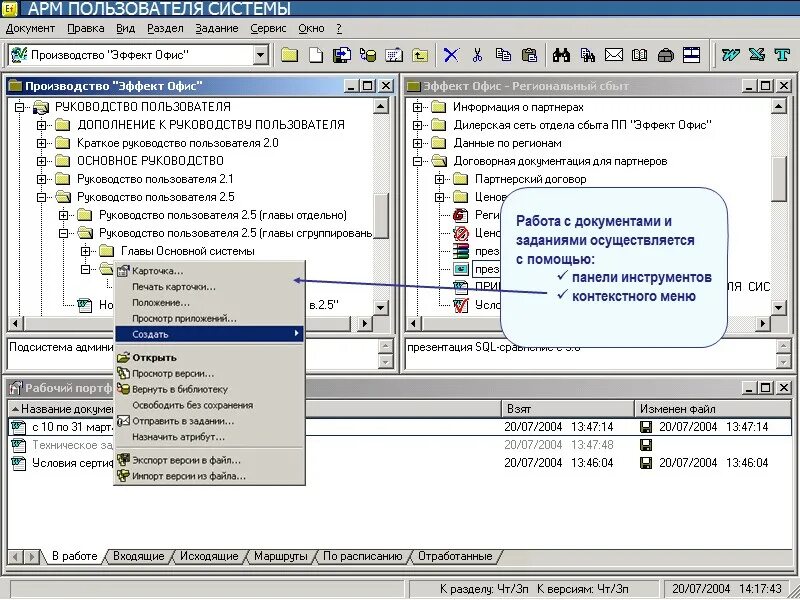Click the blank new document toolbar icon

coord(316,55)
